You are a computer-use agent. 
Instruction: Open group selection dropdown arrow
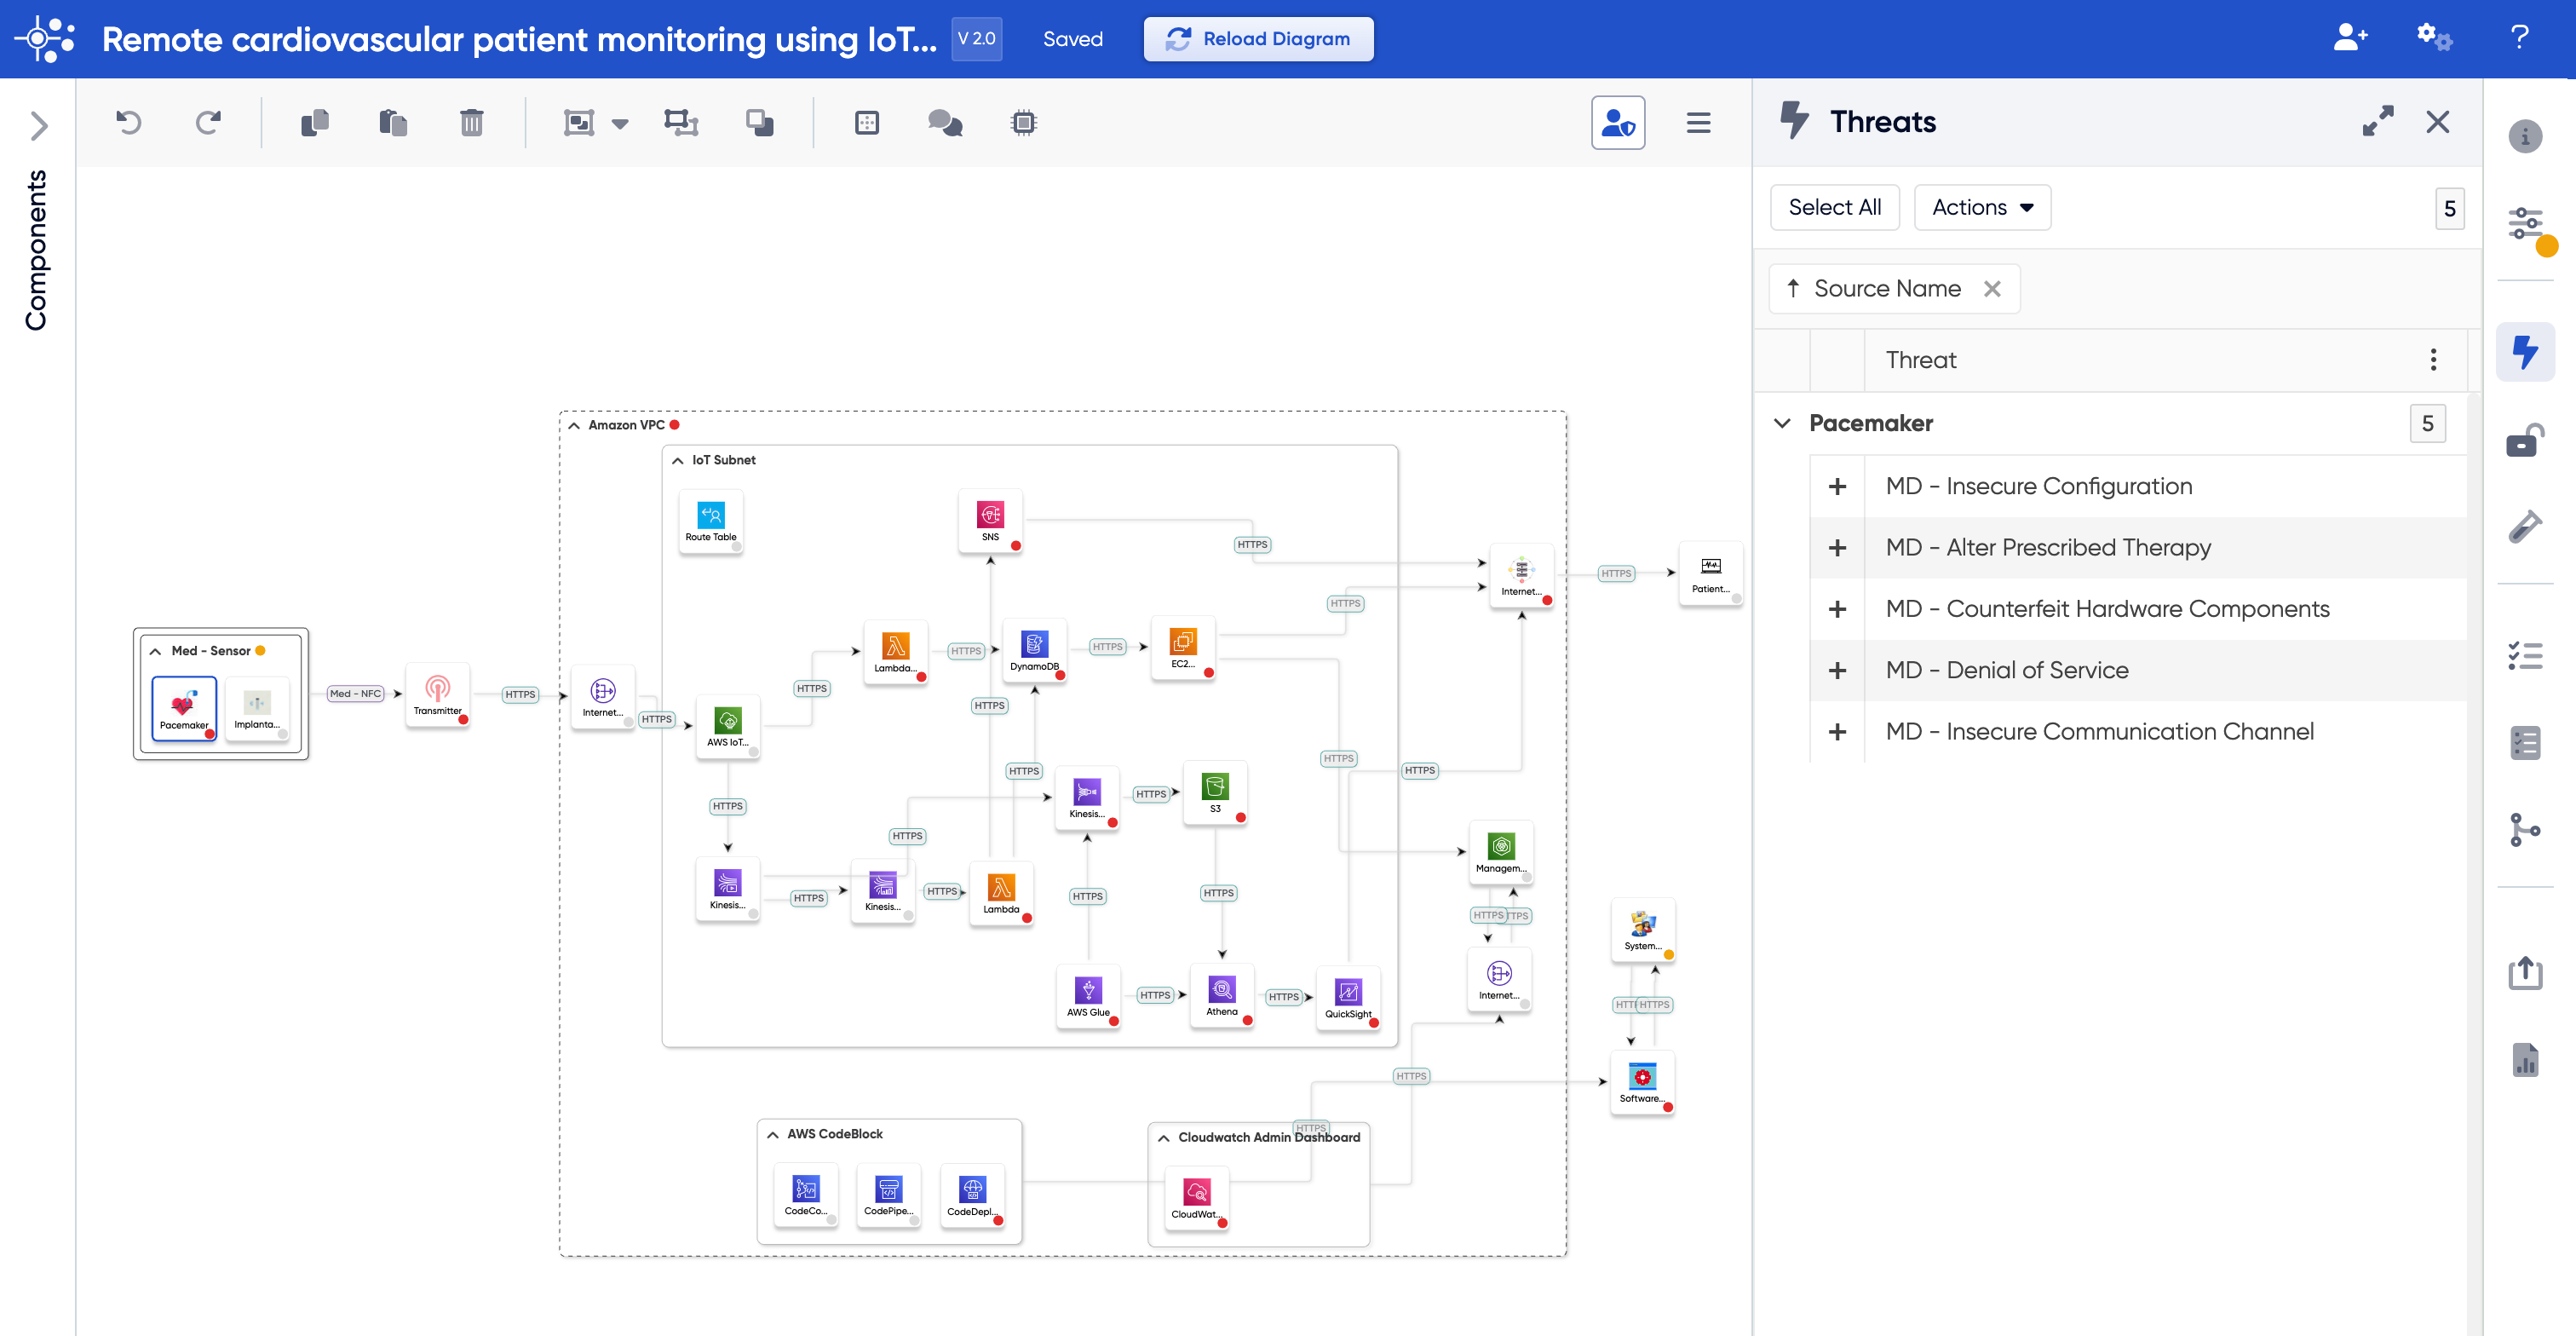click(620, 124)
